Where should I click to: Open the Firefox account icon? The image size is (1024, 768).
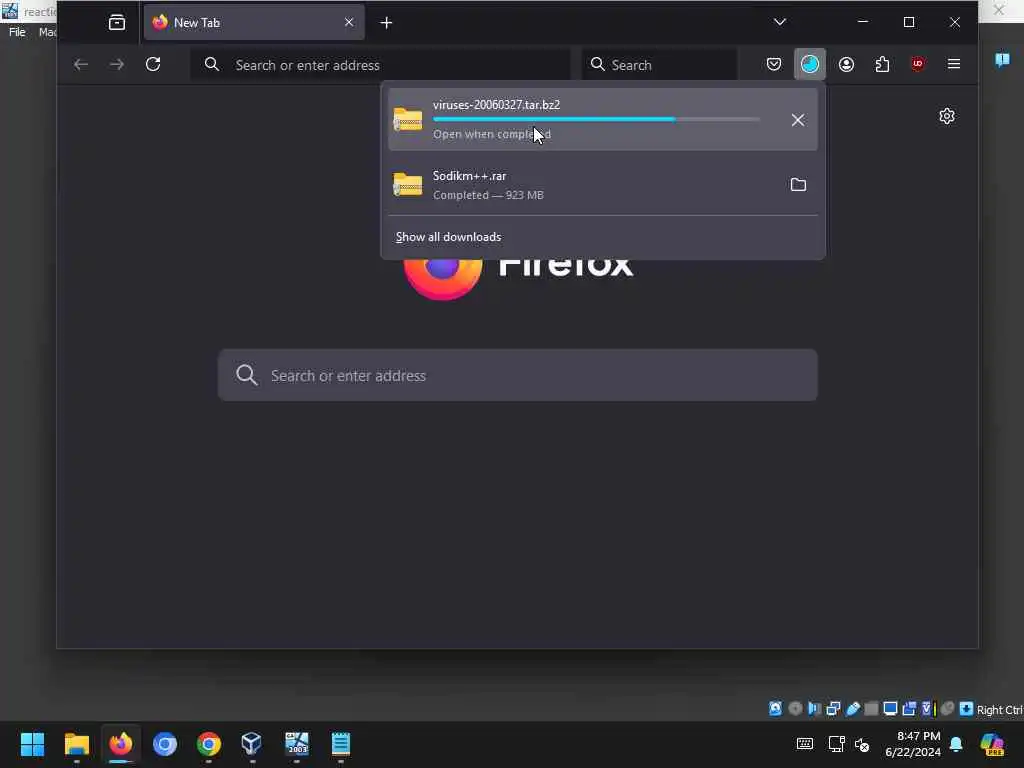coord(846,64)
